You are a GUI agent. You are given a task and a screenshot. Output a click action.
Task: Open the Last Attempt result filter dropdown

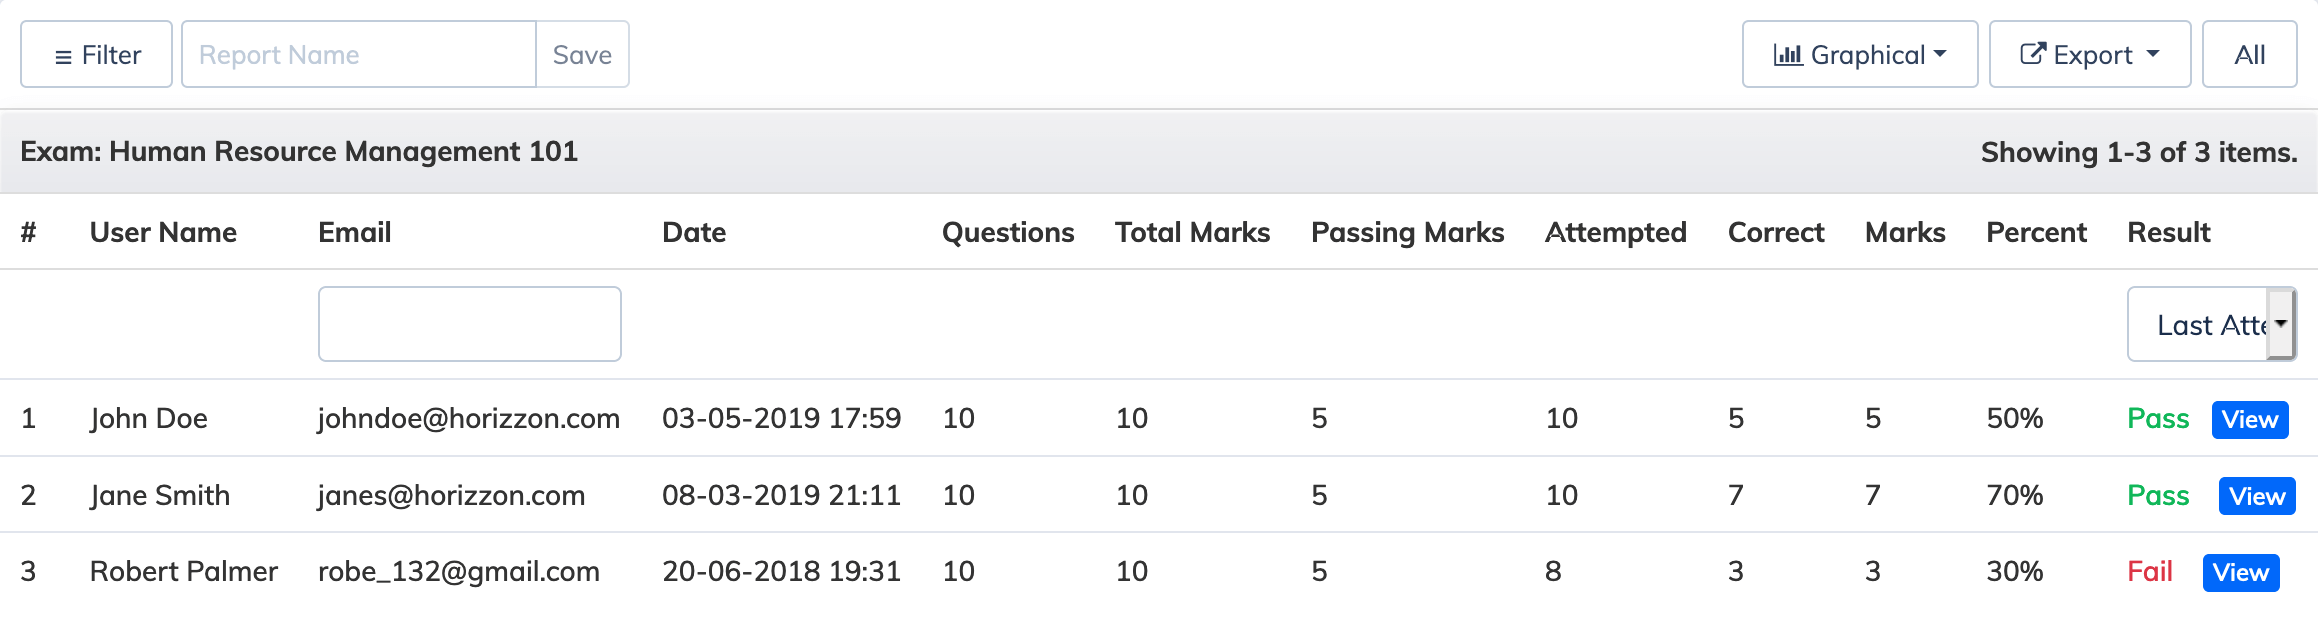coord(2211,324)
